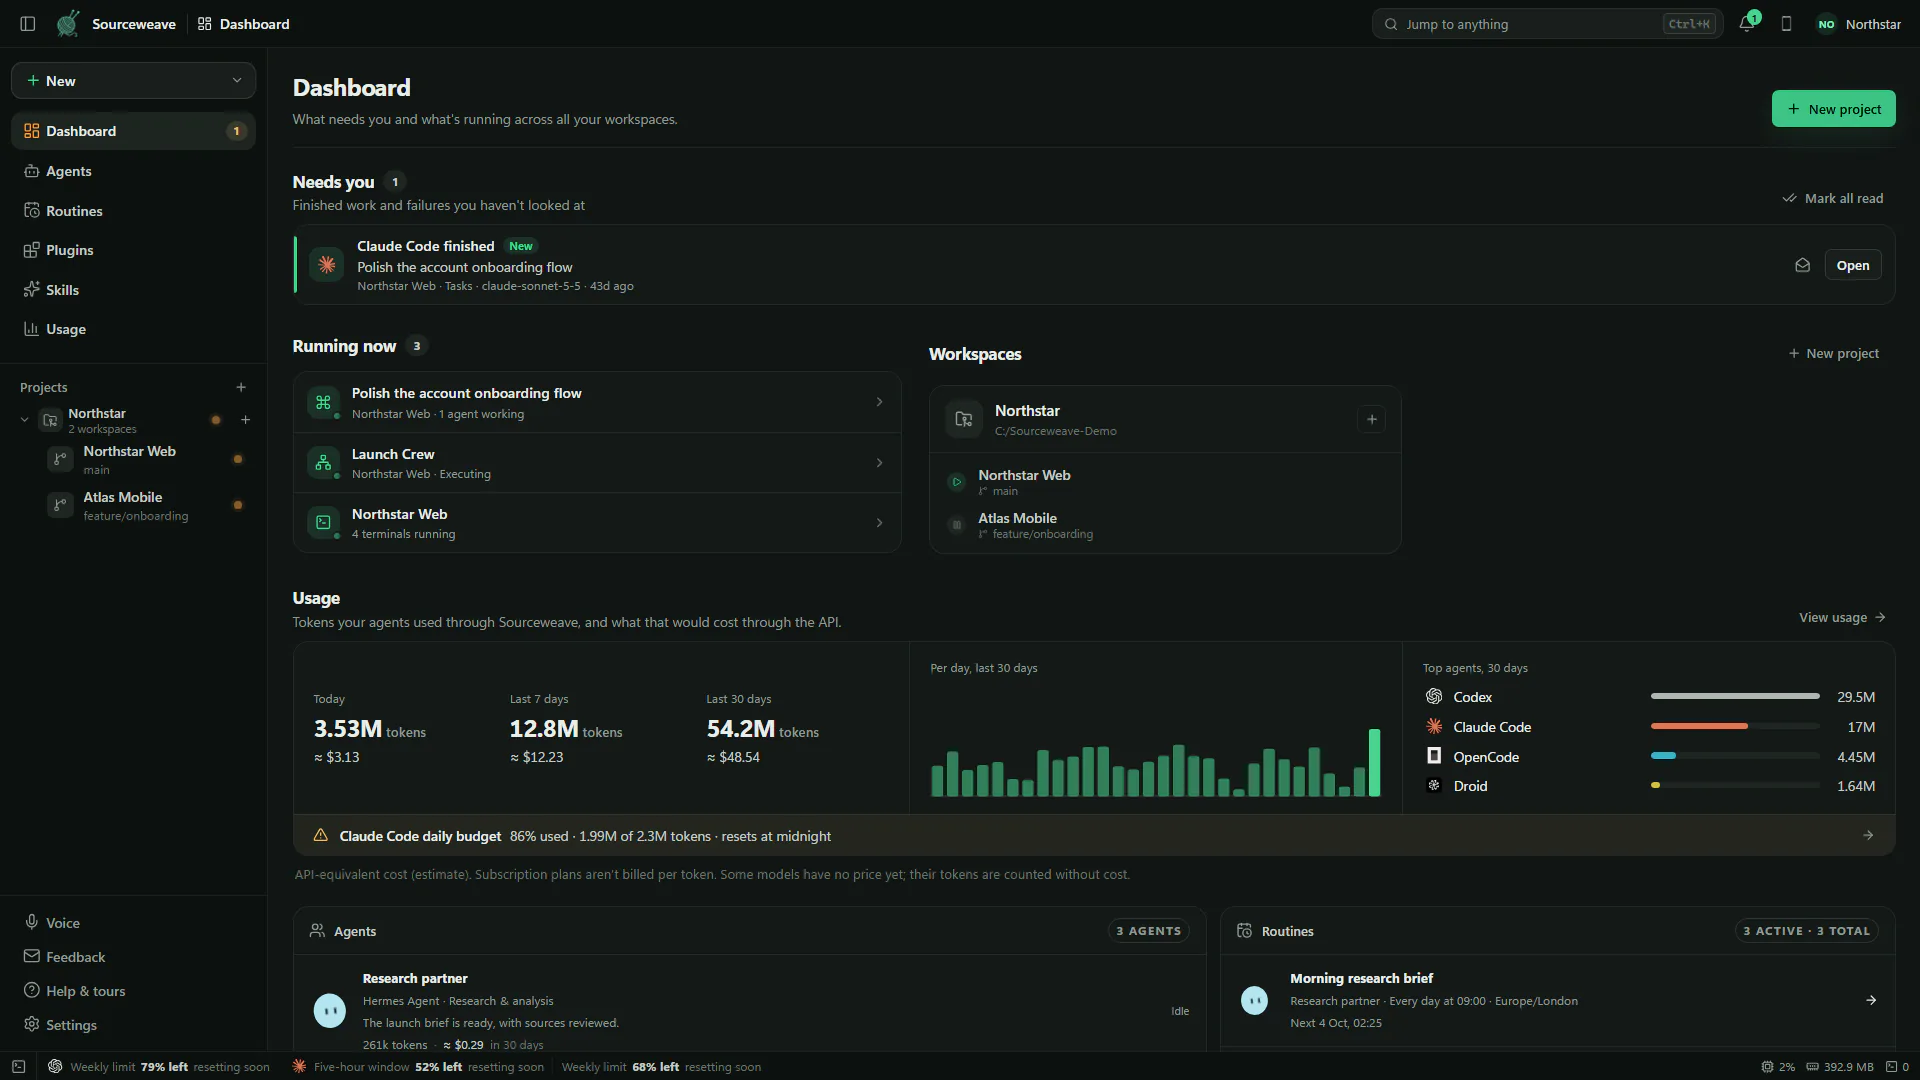
Task: Open Routines in sidebar
Action: tap(133, 211)
